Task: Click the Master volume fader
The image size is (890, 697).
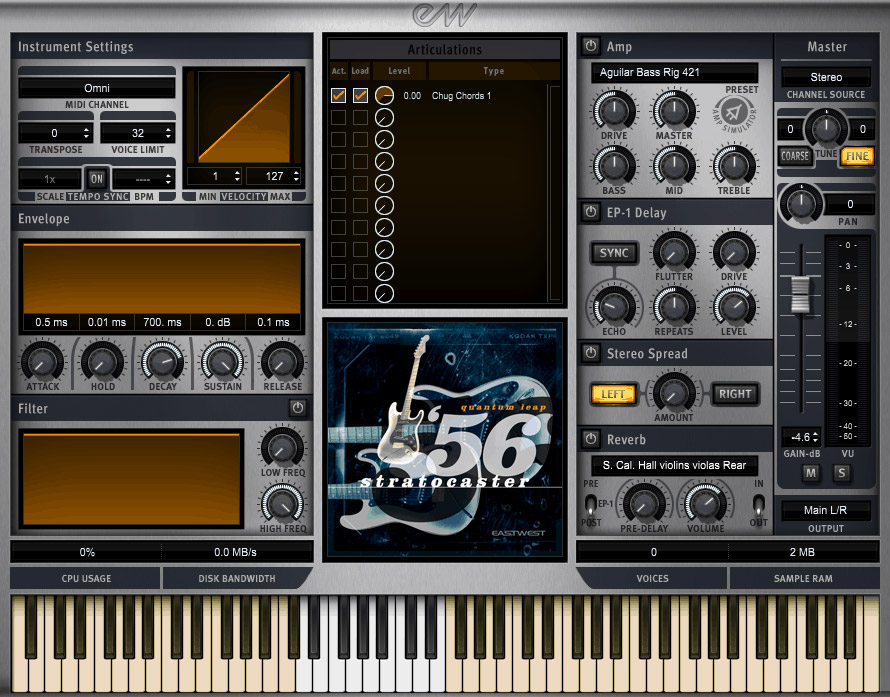Action: coord(799,293)
